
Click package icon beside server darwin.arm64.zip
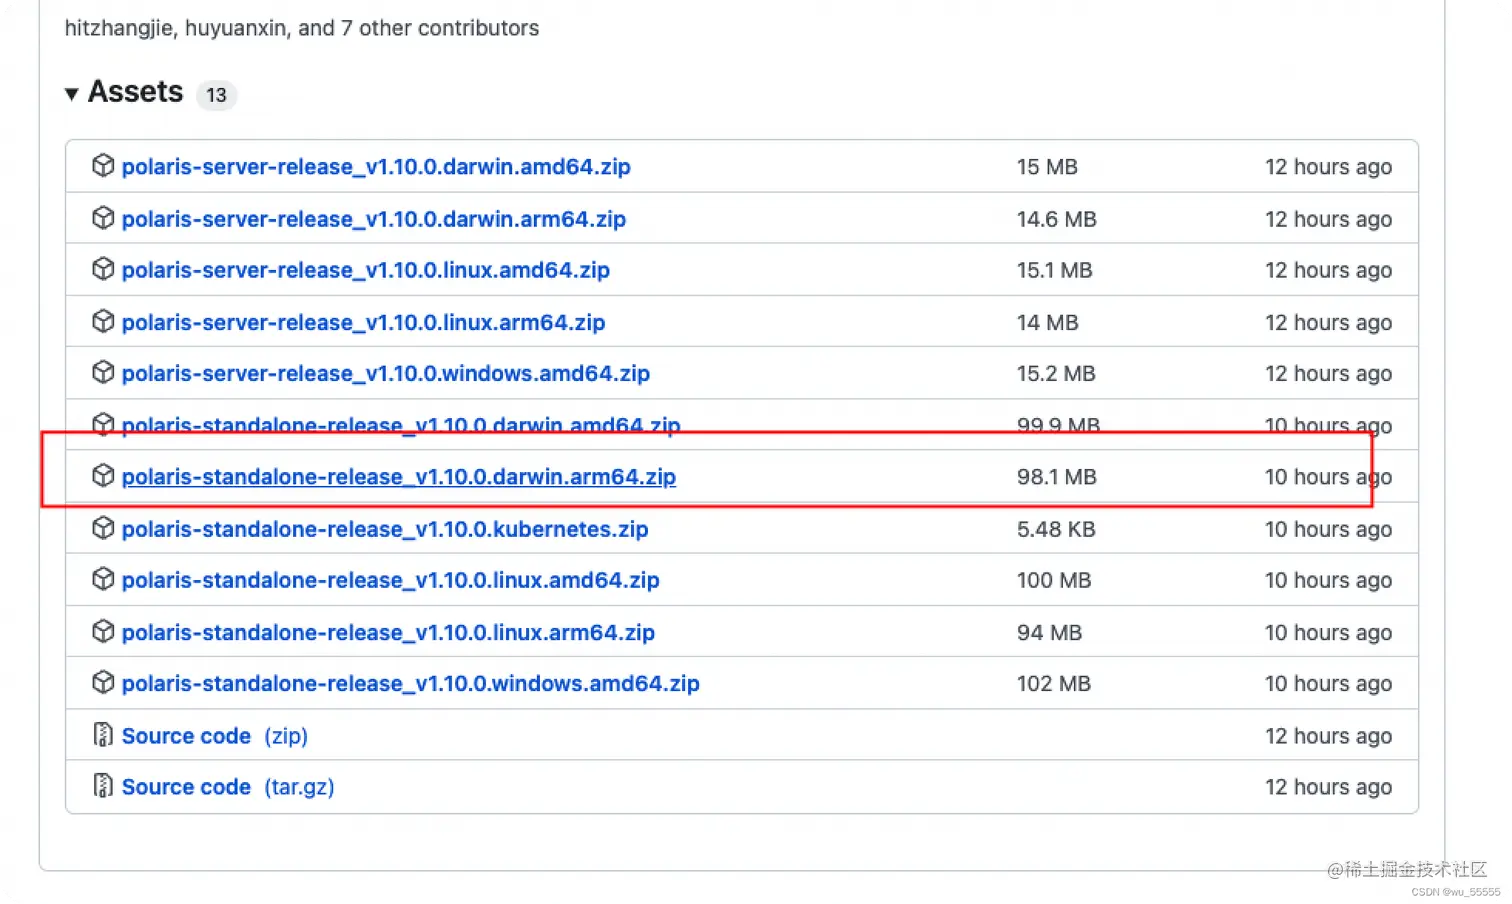click(103, 218)
